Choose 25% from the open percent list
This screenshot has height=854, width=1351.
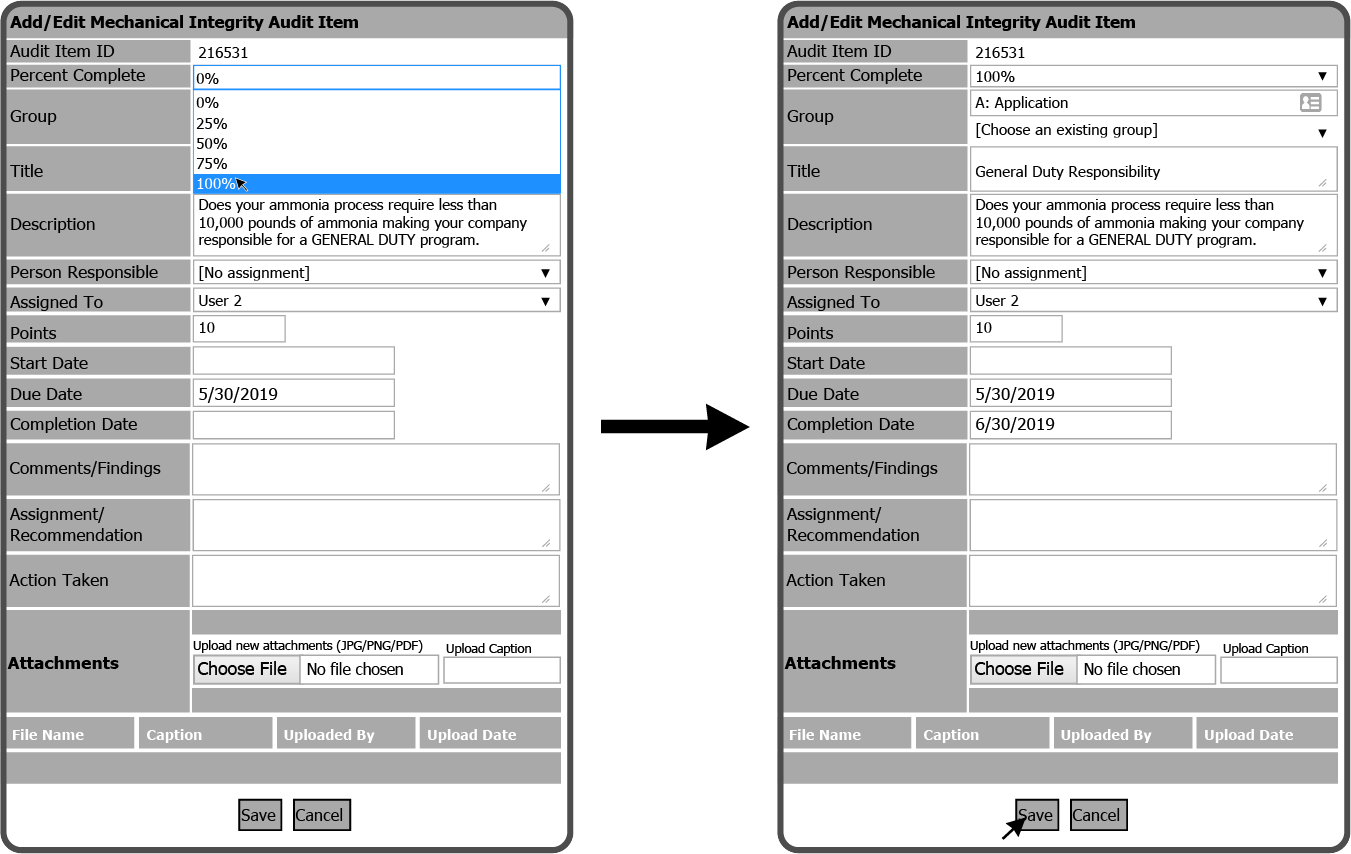coord(376,124)
